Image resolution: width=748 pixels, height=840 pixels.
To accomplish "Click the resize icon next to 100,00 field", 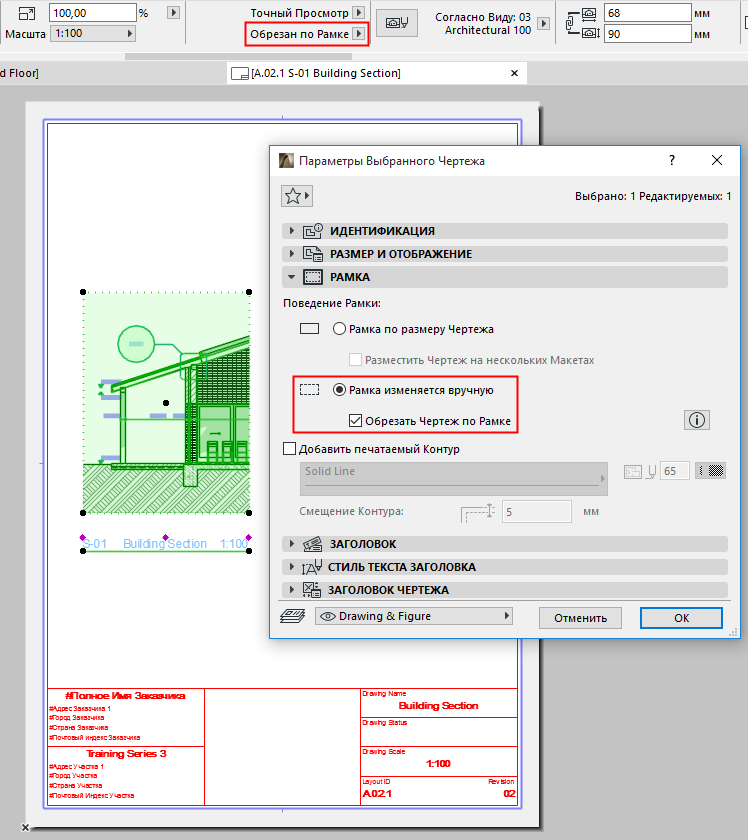I will point(27,13).
